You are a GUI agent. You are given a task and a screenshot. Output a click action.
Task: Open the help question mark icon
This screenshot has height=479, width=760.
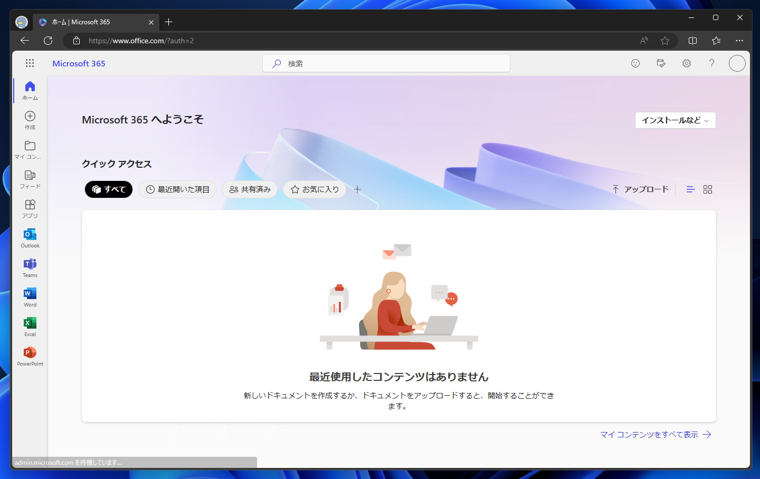pyautogui.click(x=711, y=63)
